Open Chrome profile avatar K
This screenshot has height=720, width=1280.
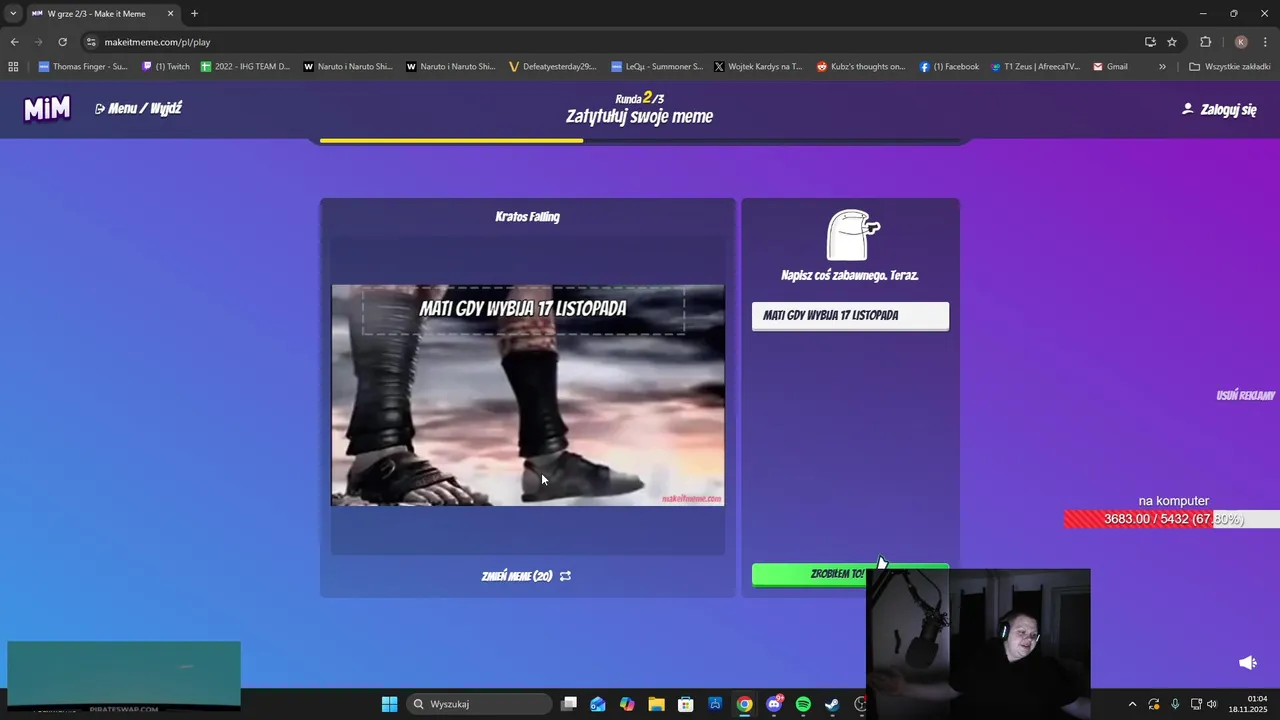click(x=1241, y=42)
